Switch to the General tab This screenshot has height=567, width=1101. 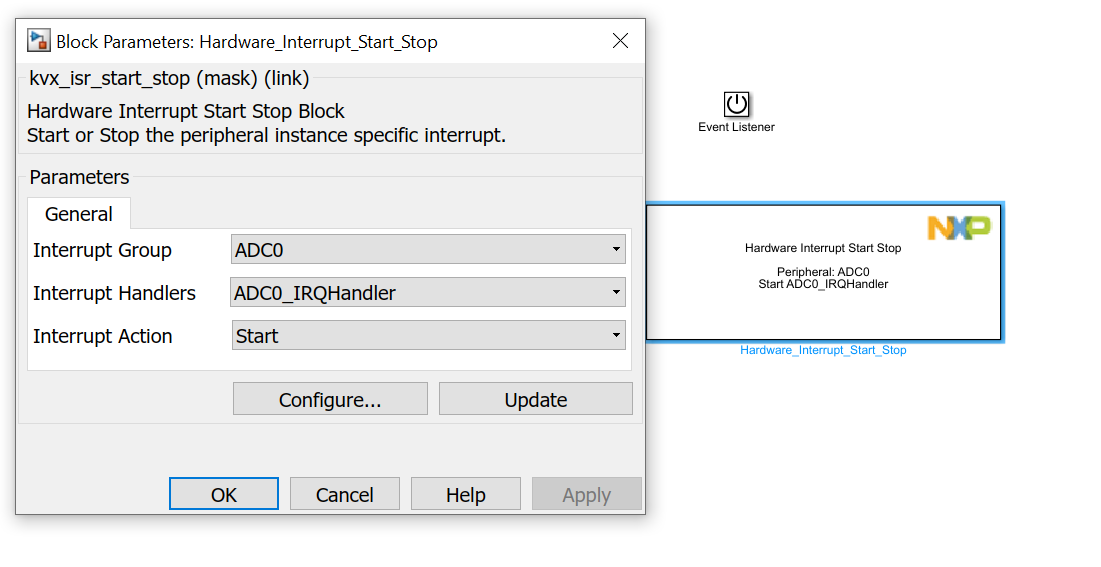pos(79,214)
